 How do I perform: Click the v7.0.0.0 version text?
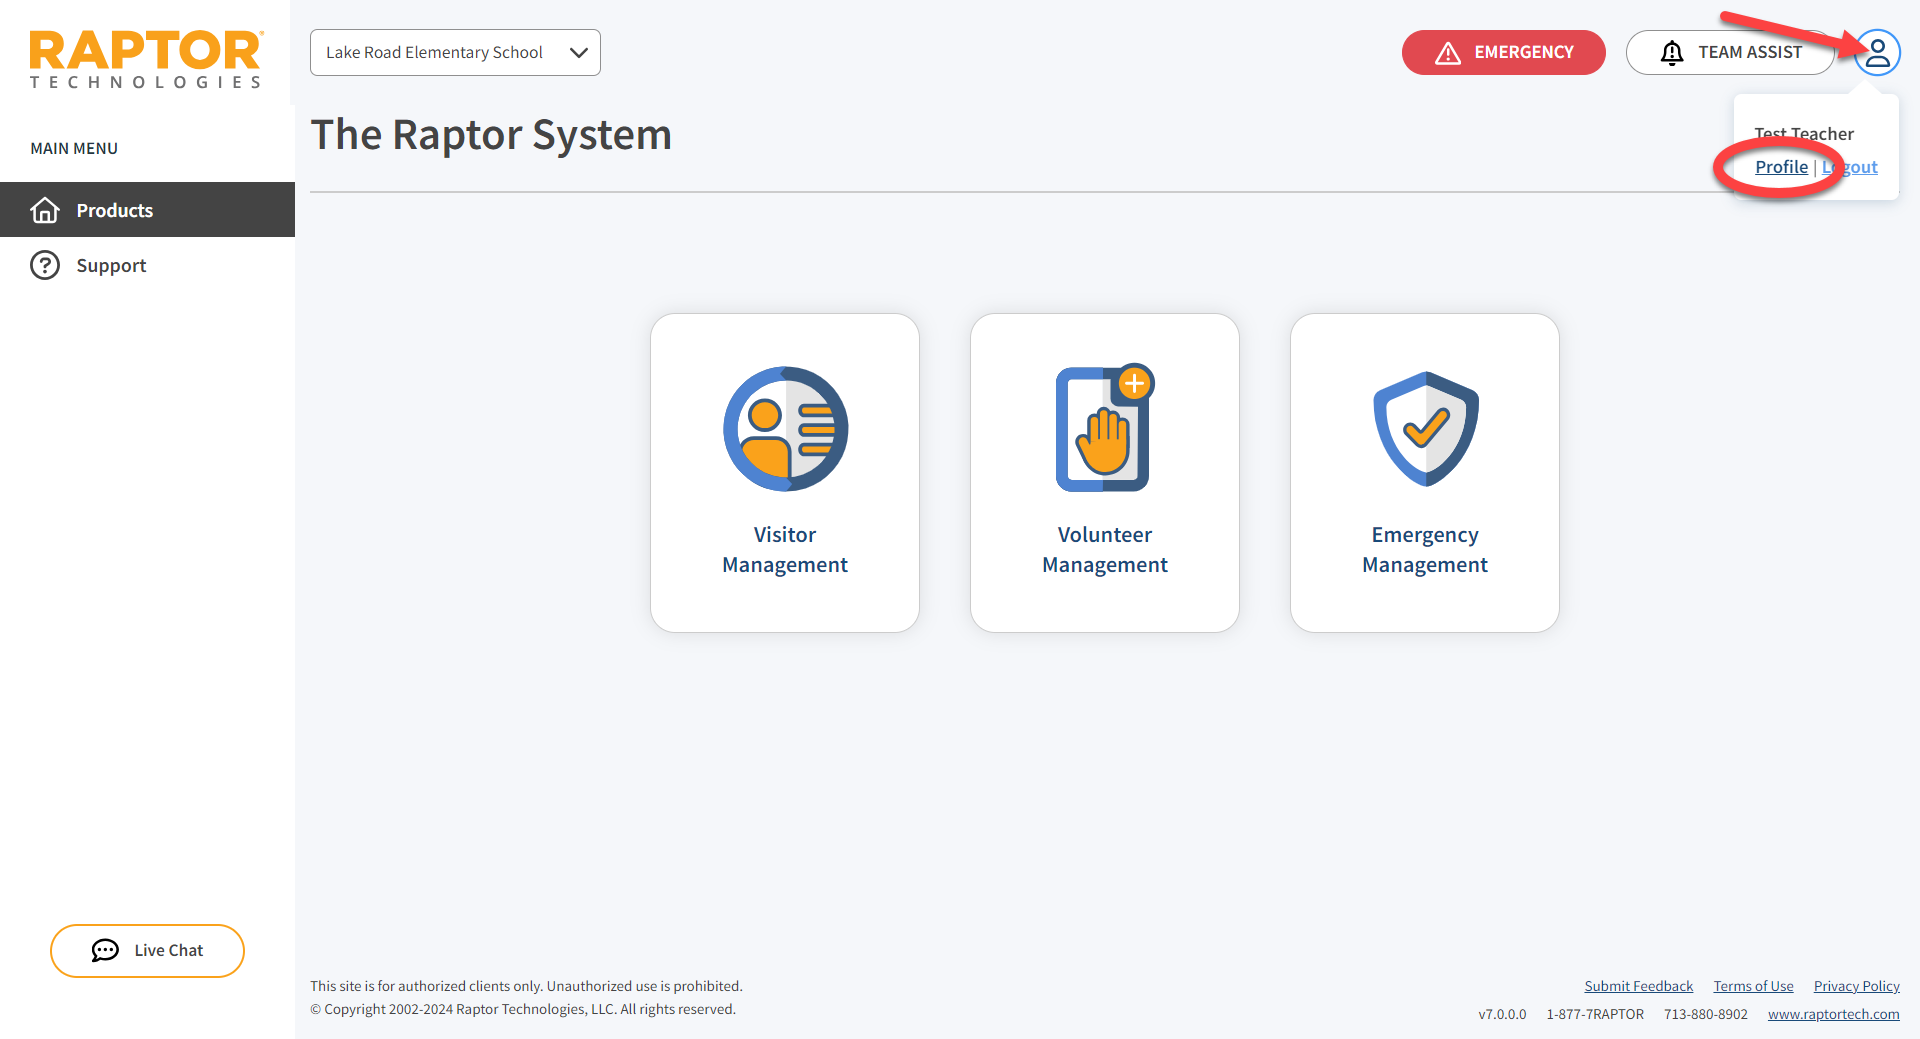click(x=1502, y=1014)
